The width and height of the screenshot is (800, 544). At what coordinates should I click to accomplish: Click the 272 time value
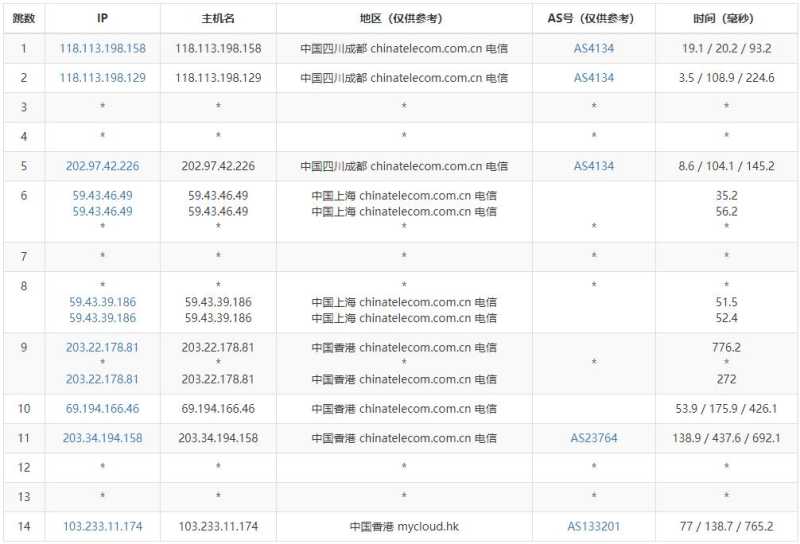tap(727, 379)
